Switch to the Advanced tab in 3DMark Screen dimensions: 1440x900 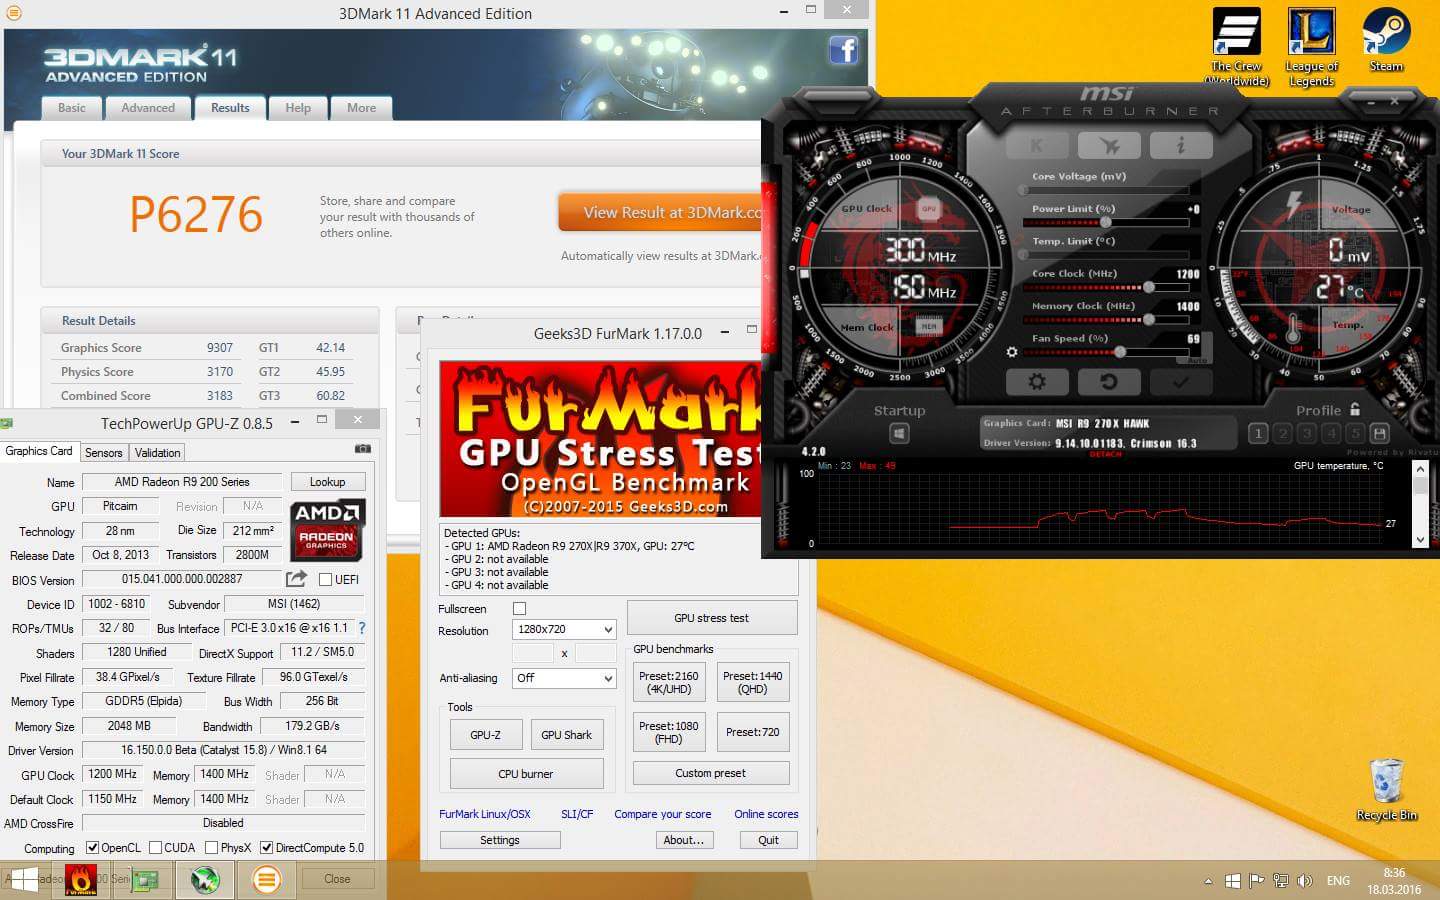tap(148, 108)
